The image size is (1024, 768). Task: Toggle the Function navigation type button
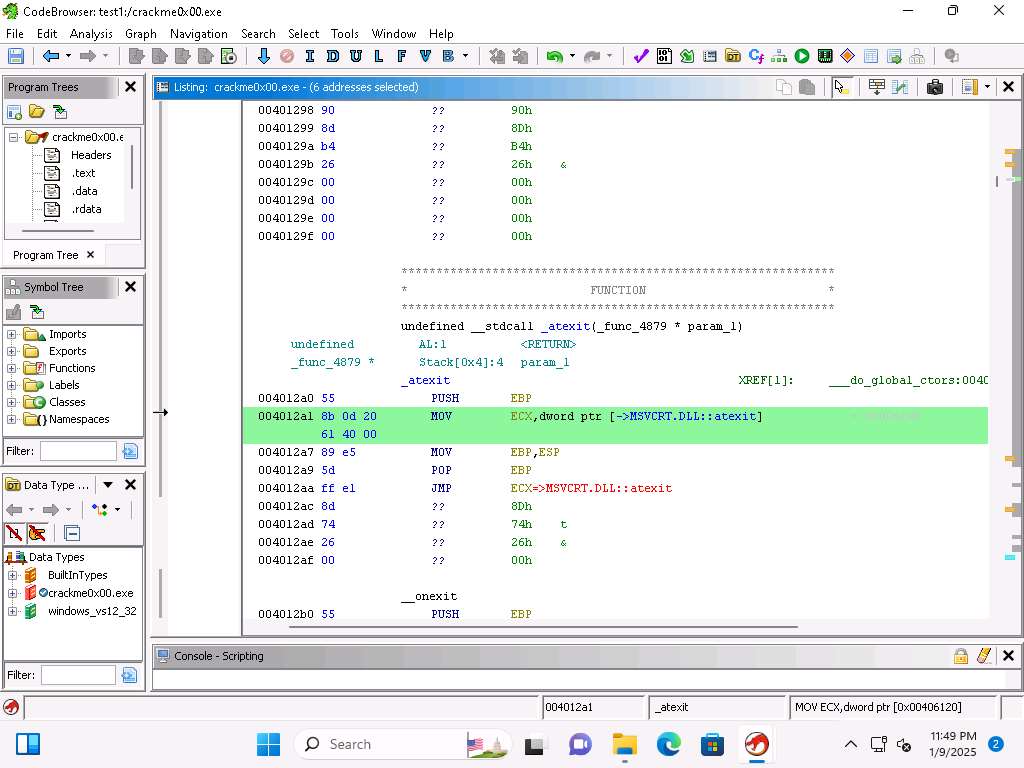[x=402, y=57]
